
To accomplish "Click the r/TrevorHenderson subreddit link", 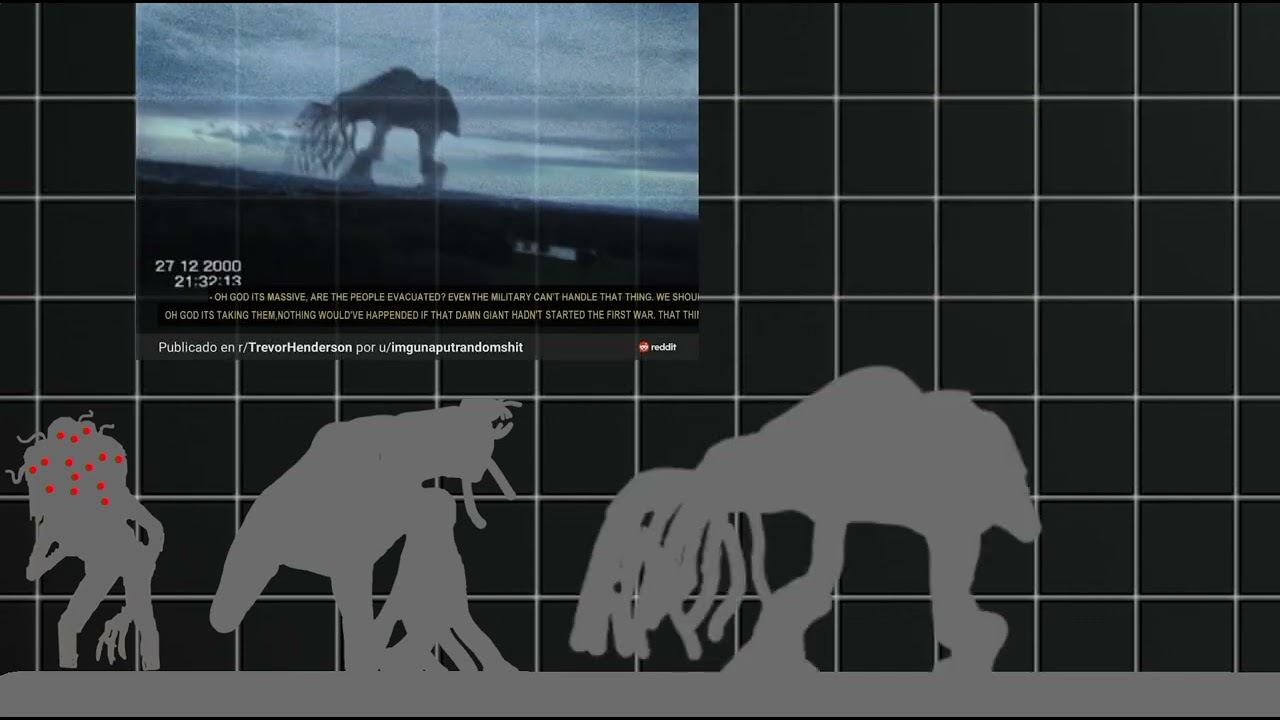I will tap(295, 347).
